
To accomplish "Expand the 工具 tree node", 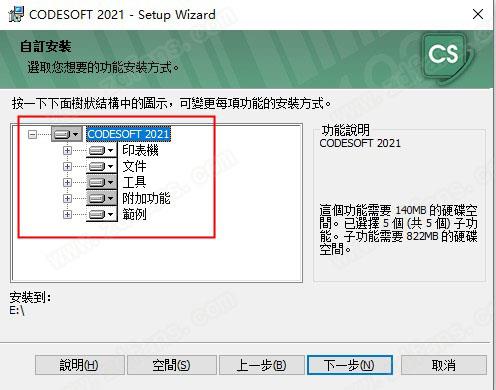I will pyautogui.click(x=67, y=182).
